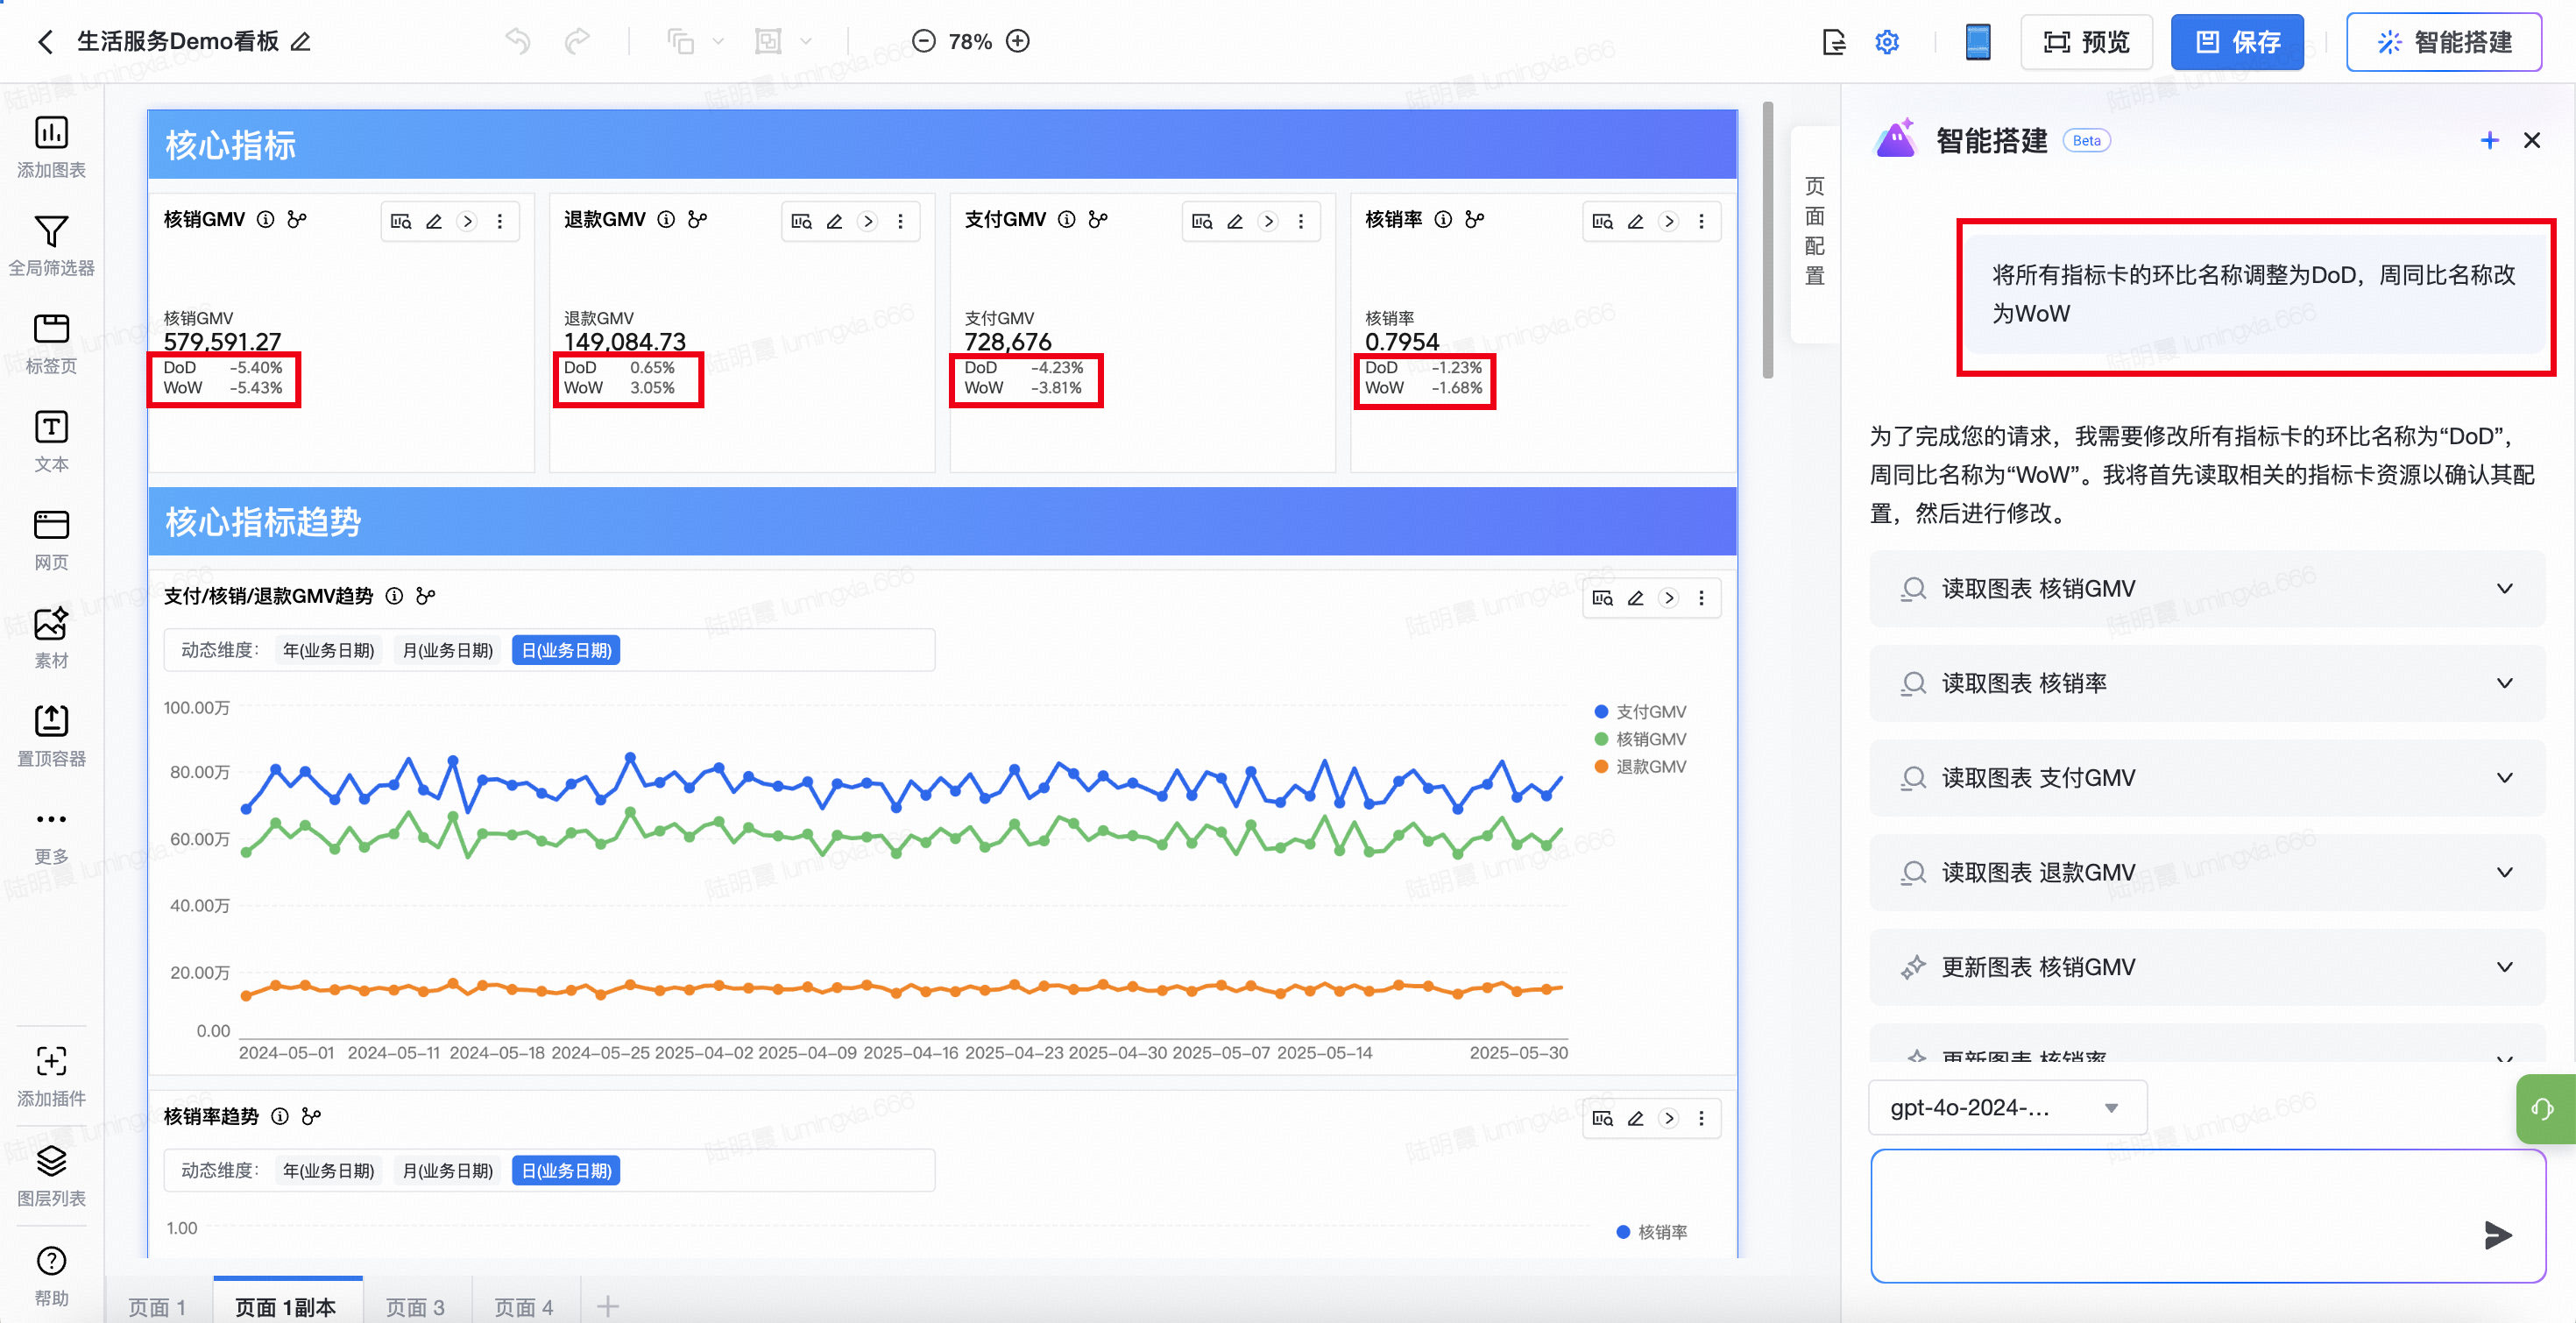Click the dashboard settings gear icon
The height and width of the screenshot is (1323, 2576).
1886,42
